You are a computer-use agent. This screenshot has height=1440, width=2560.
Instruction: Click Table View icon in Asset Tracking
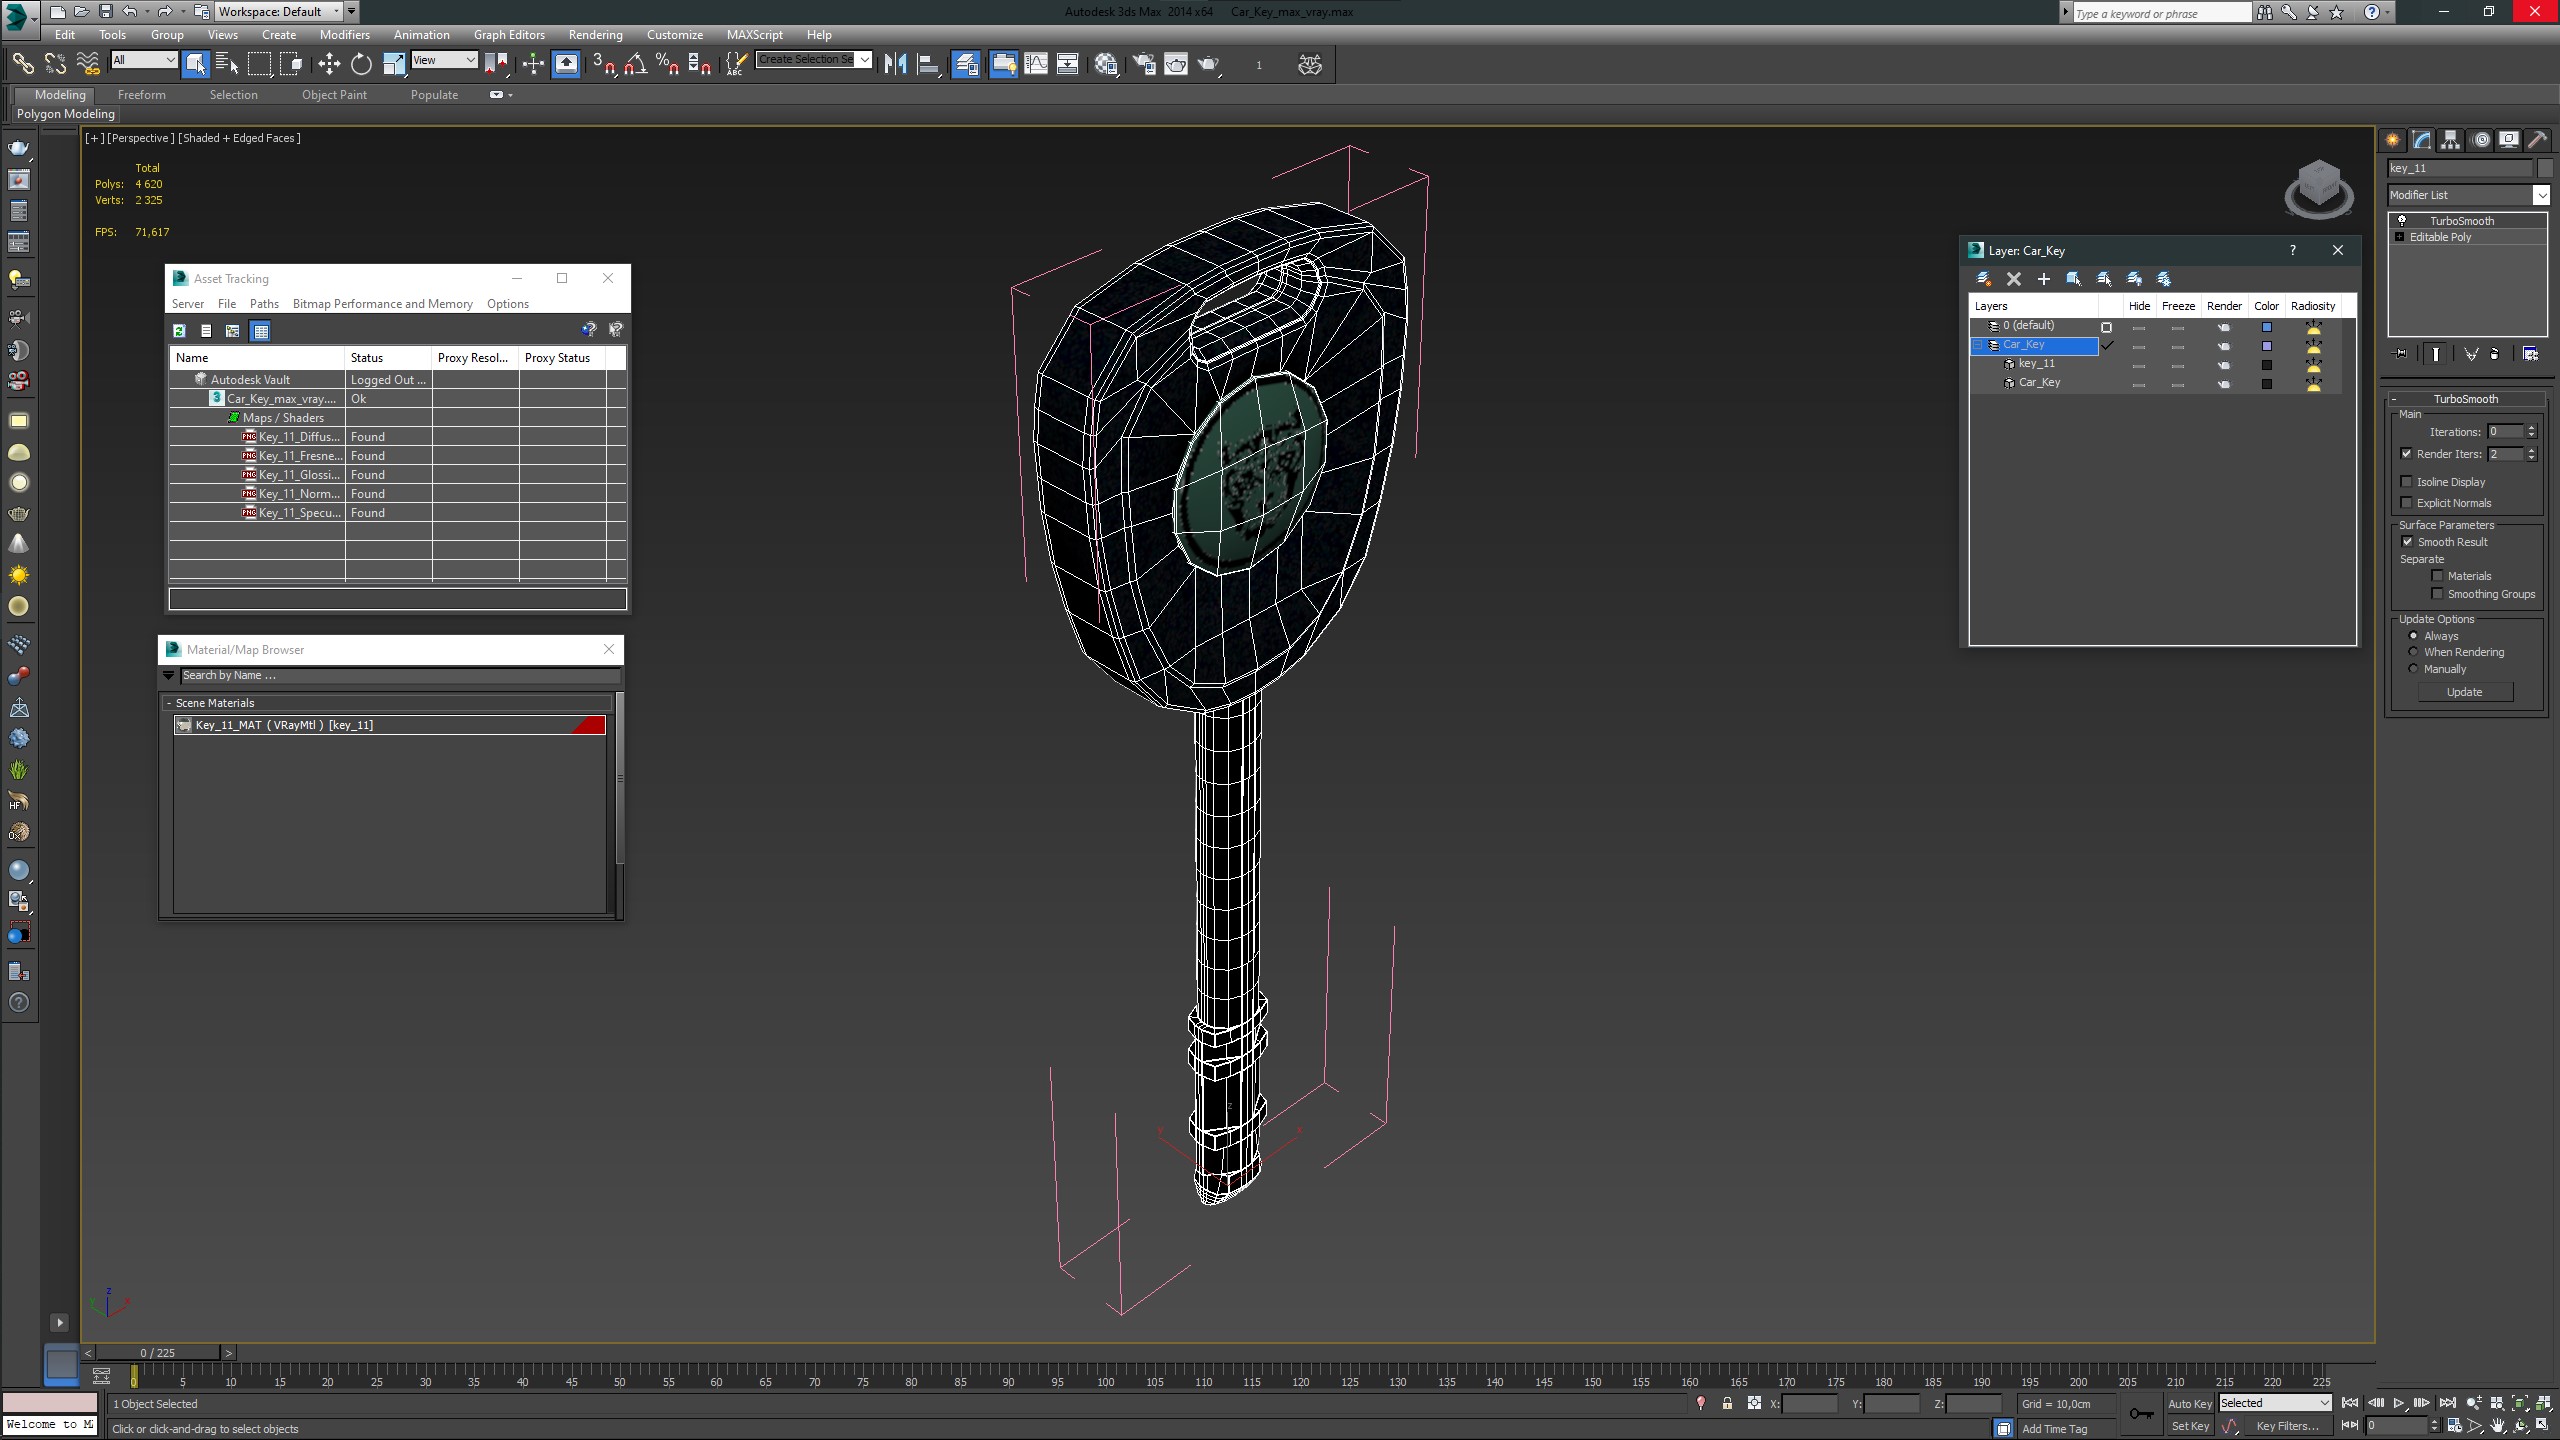point(260,331)
